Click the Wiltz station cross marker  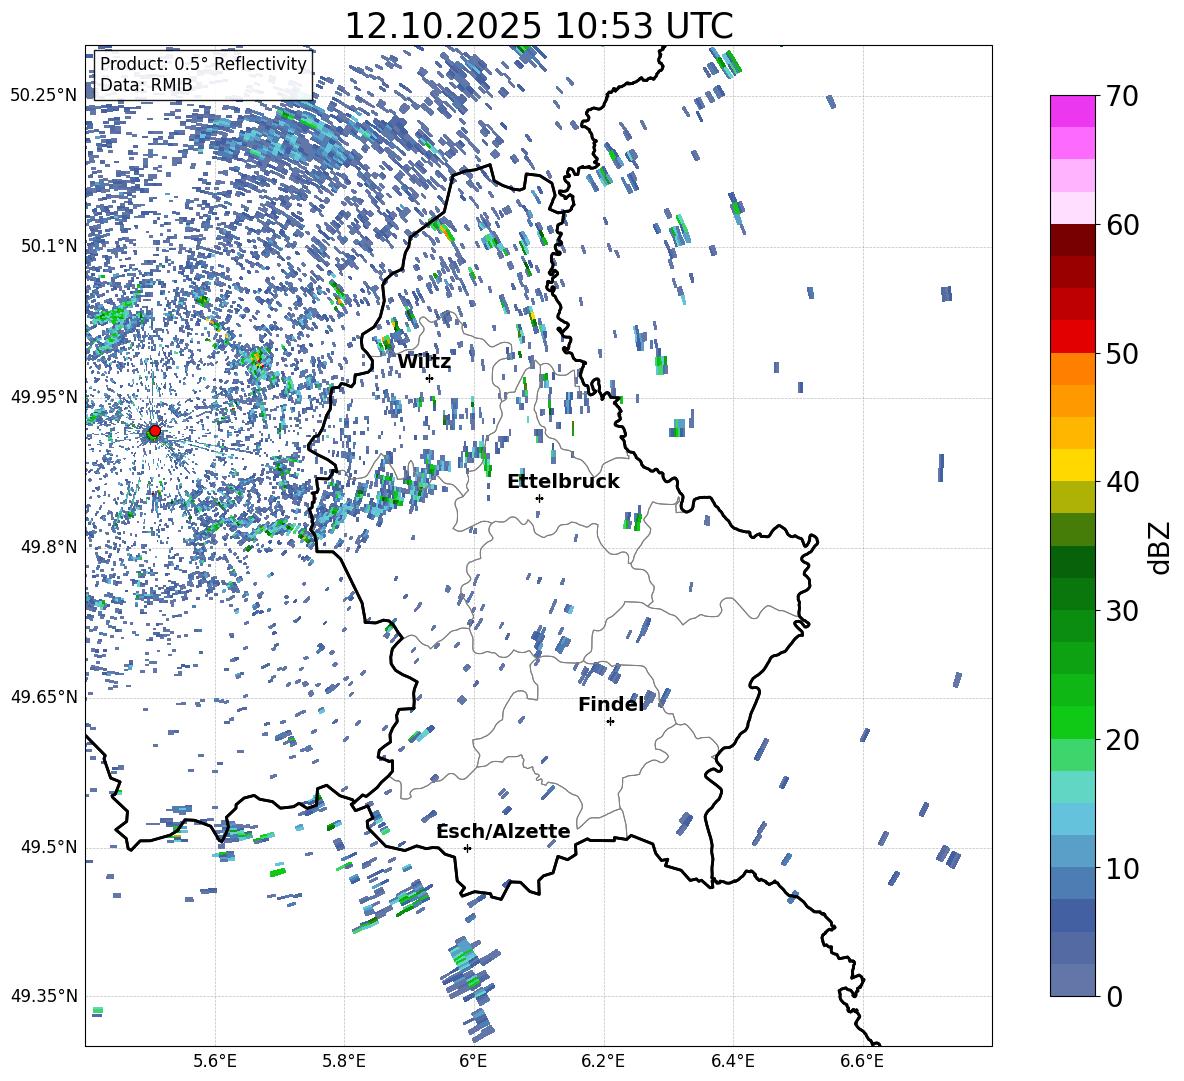coord(430,378)
